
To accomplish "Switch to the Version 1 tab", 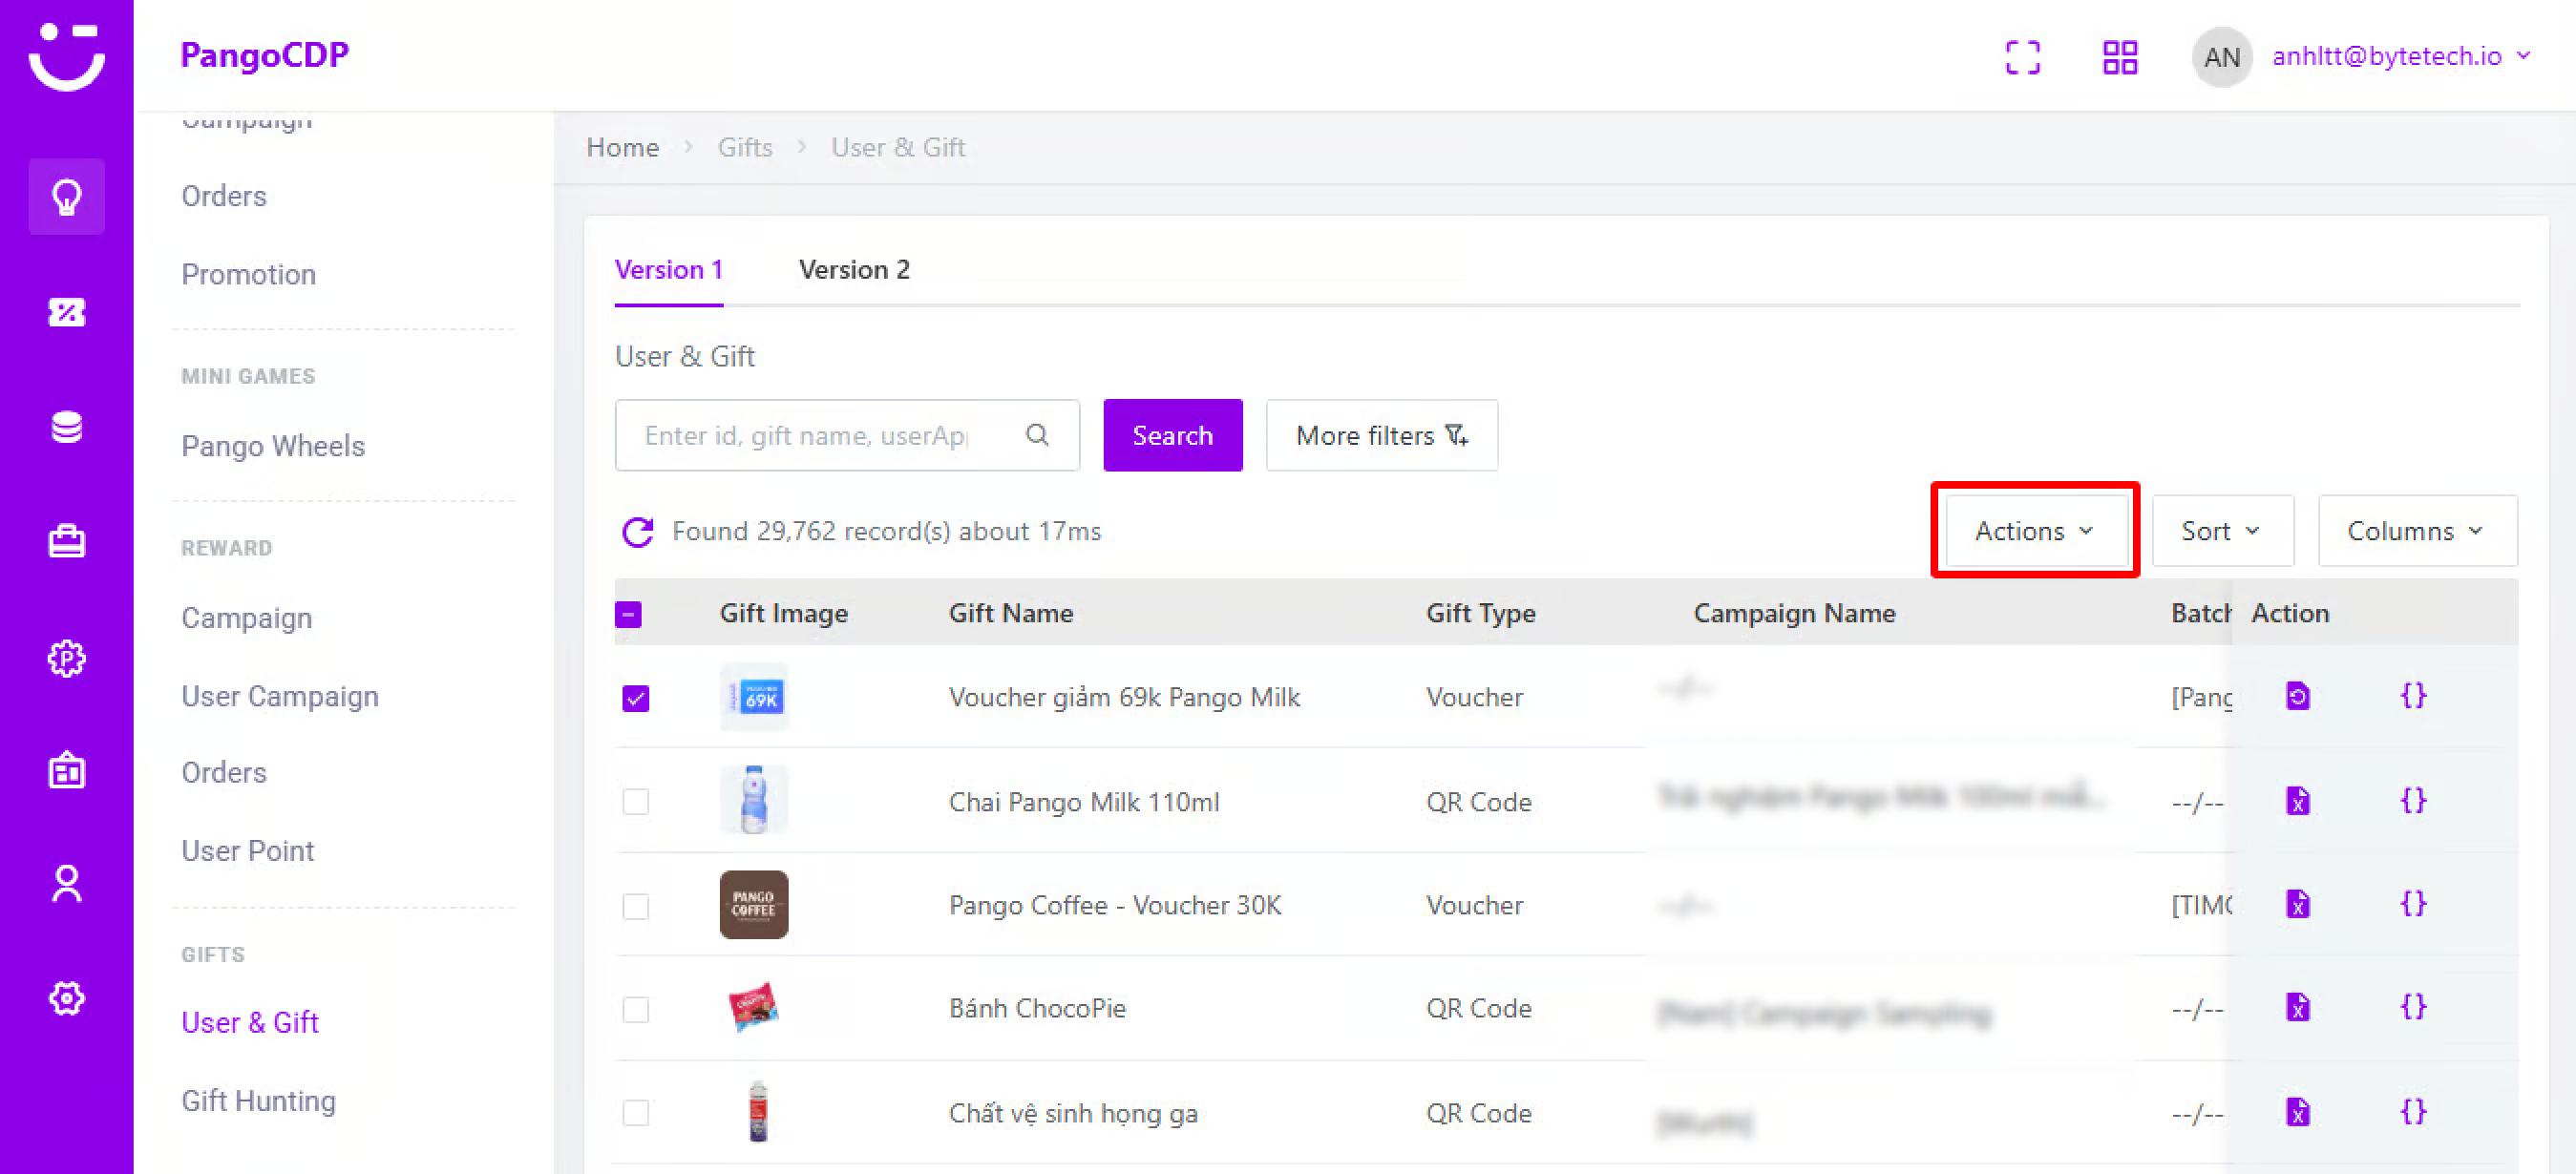I will (x=668, y=270).
